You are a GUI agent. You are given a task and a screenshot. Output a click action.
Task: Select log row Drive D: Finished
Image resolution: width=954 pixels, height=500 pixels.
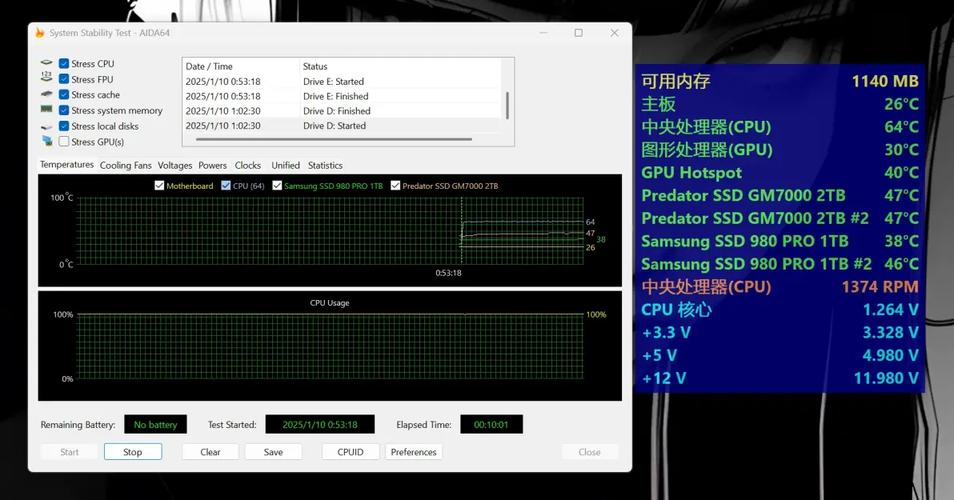point(342,111)
